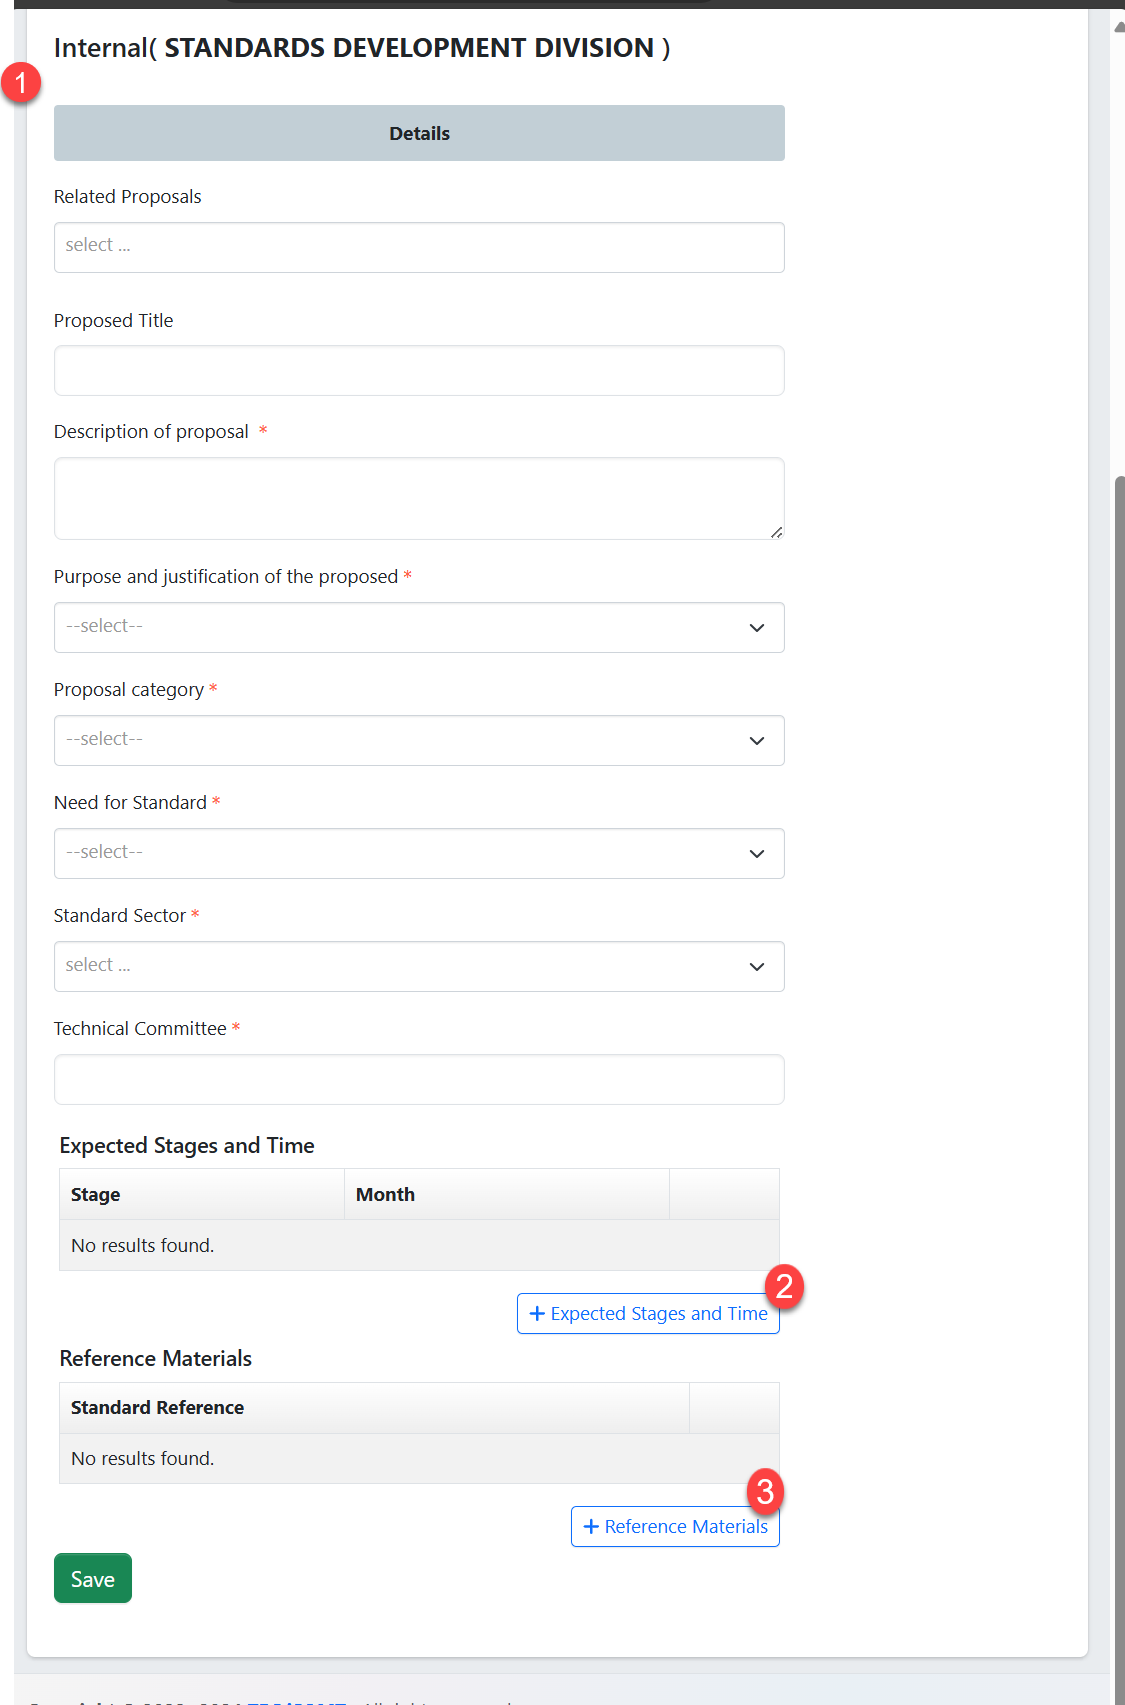Add a new Expected Stages and Time row
1125x1705 pixels.
pos(647,1314)
